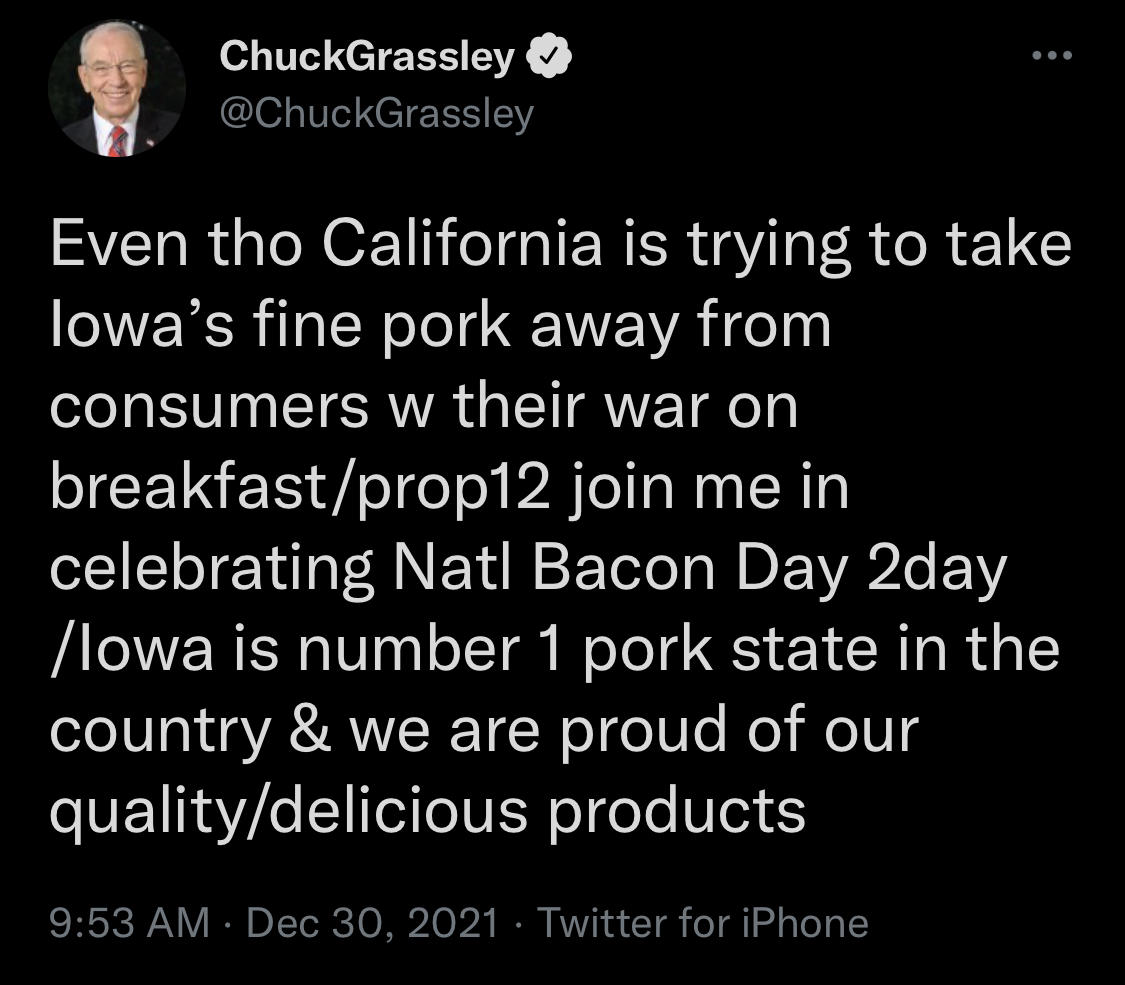Click the verified checkmark badge
This screenshot has height=985, width=1125.
pos(547,60)
